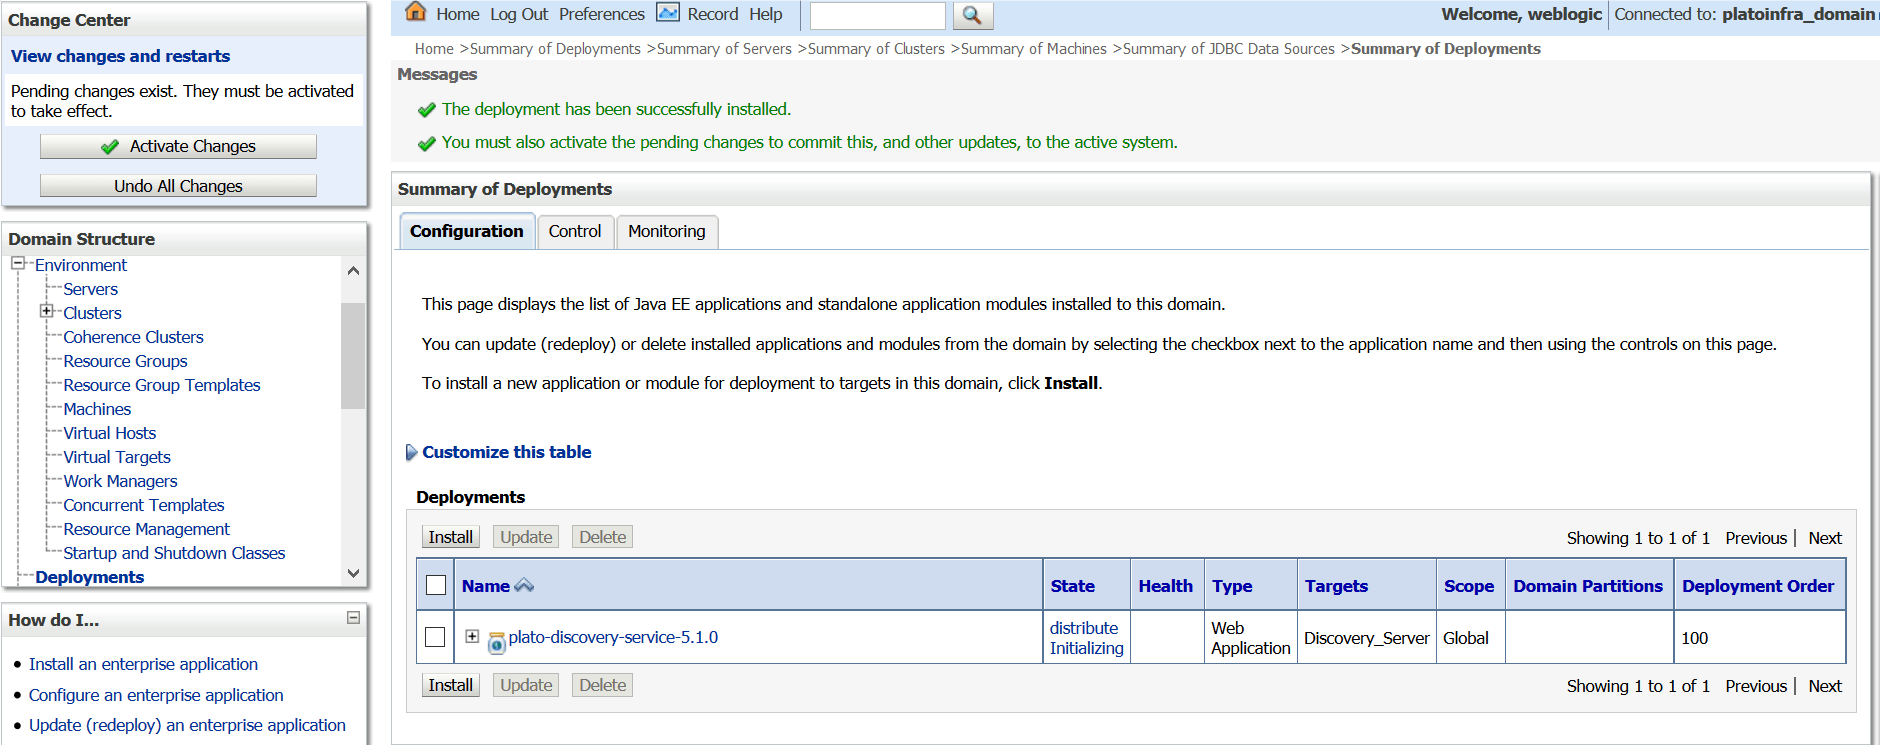
Task: Expand the Clusters tree node
Action: [x=46, y=312]
